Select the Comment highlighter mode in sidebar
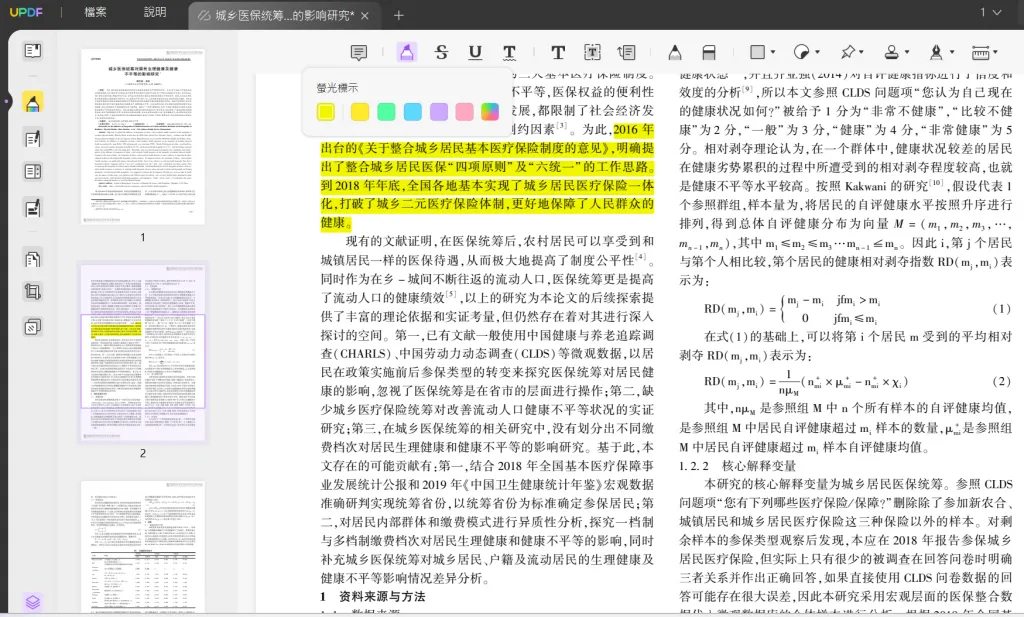Image resolution: width=1024 pixels, height=617 pixels. (33, 103)
